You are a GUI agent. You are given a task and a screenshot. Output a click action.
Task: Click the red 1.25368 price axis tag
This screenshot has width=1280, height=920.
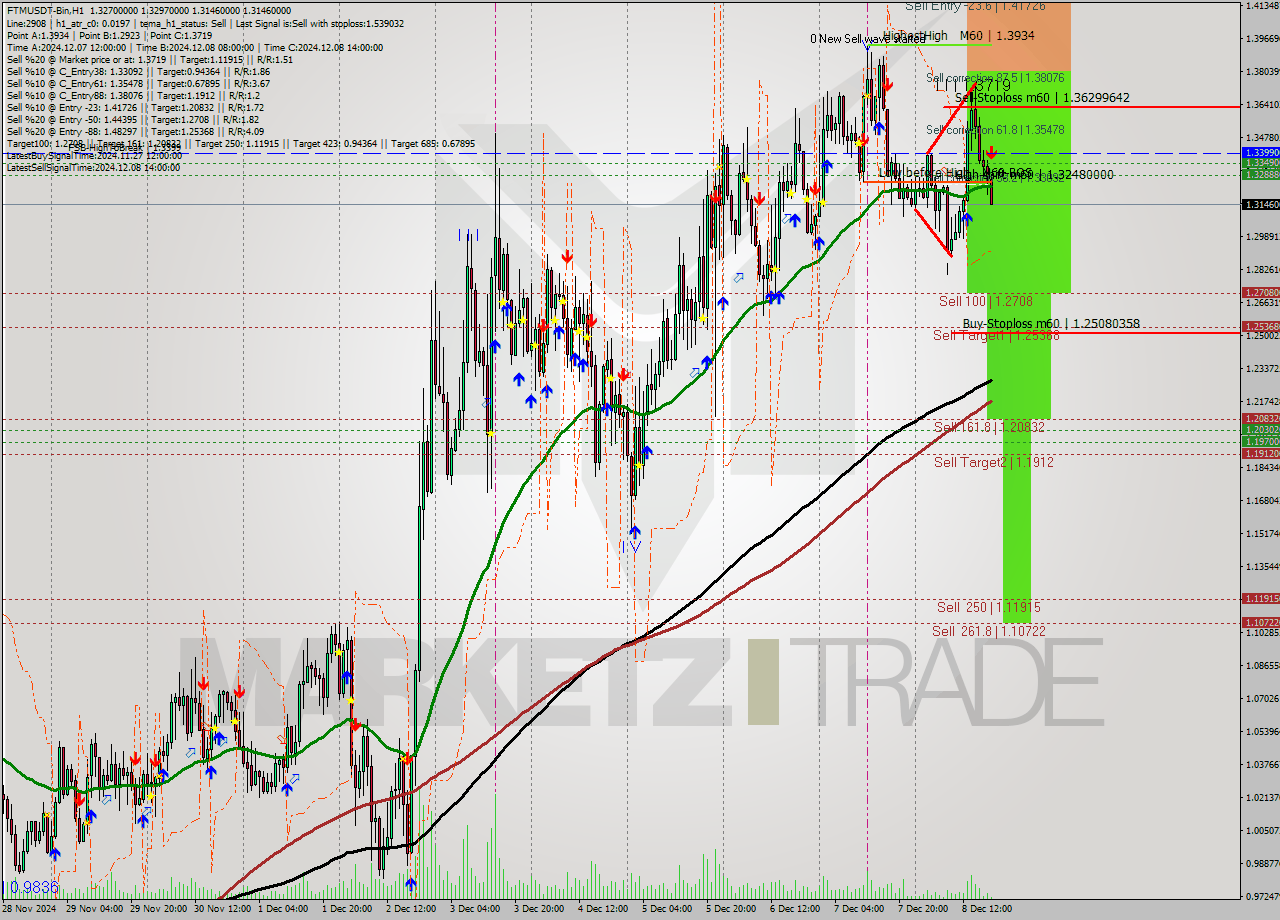pos(1260,327)
